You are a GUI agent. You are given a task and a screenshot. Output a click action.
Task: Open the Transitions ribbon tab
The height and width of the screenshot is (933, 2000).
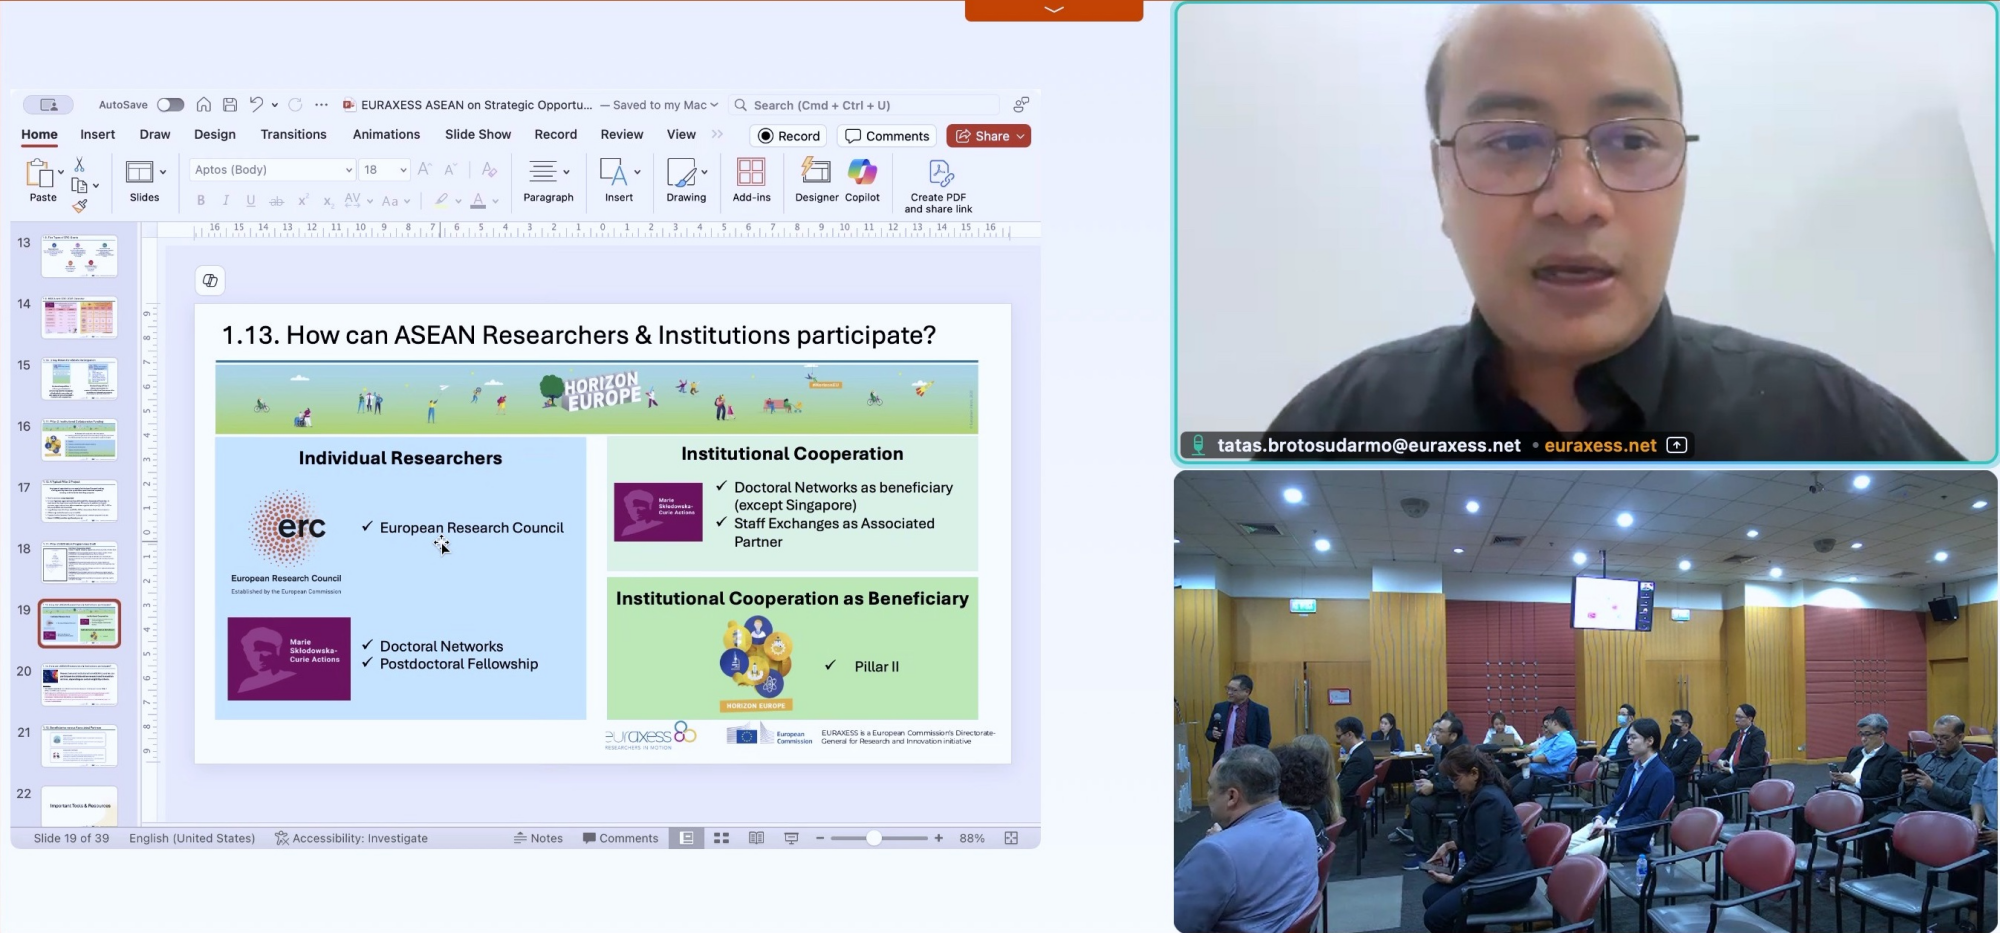point(294,135)
